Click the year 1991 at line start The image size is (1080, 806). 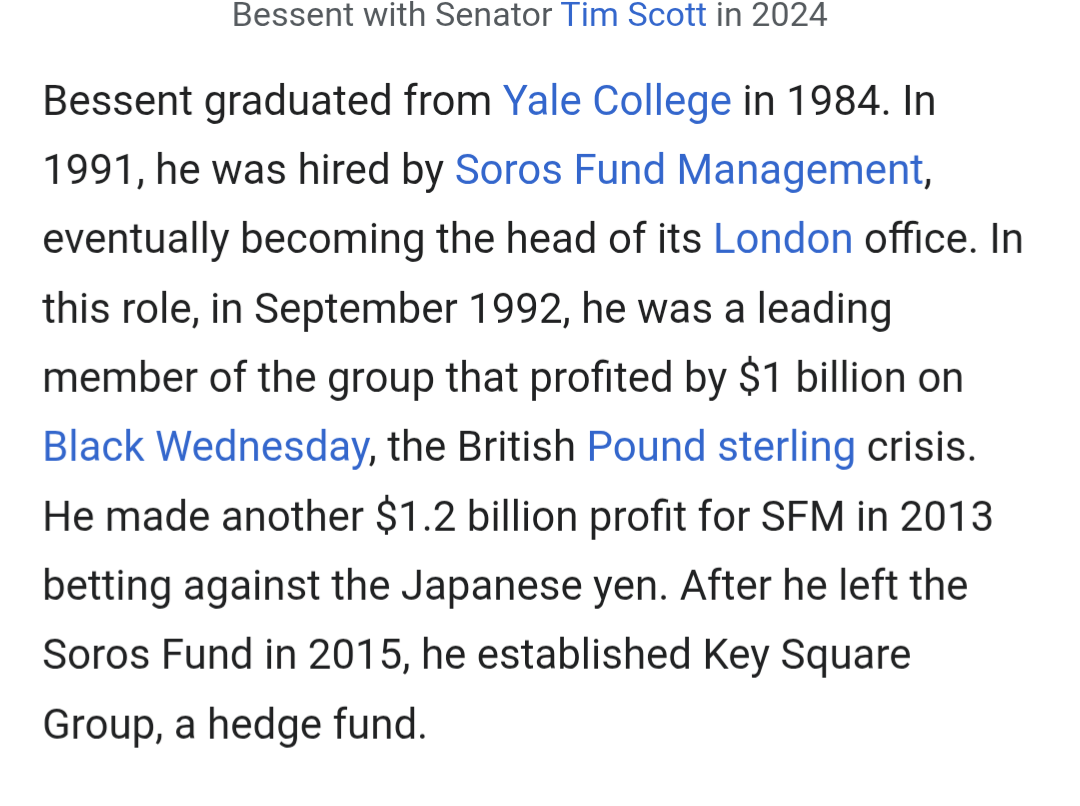coord(86,170)
